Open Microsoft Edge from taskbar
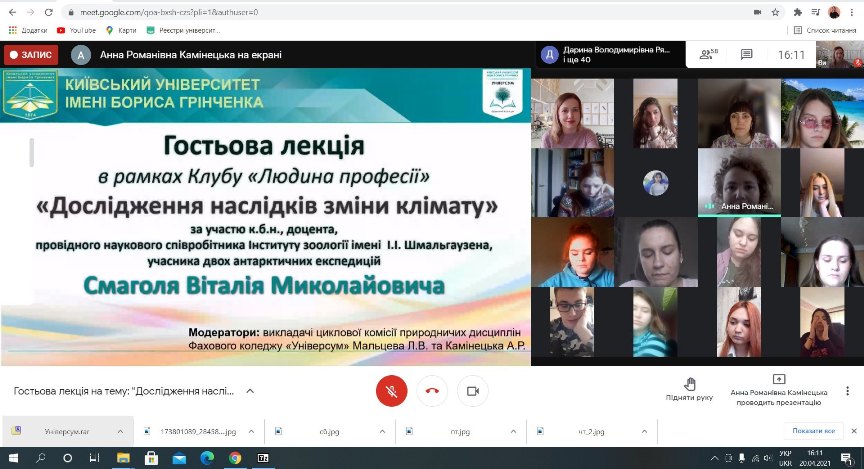 [207, 458]
